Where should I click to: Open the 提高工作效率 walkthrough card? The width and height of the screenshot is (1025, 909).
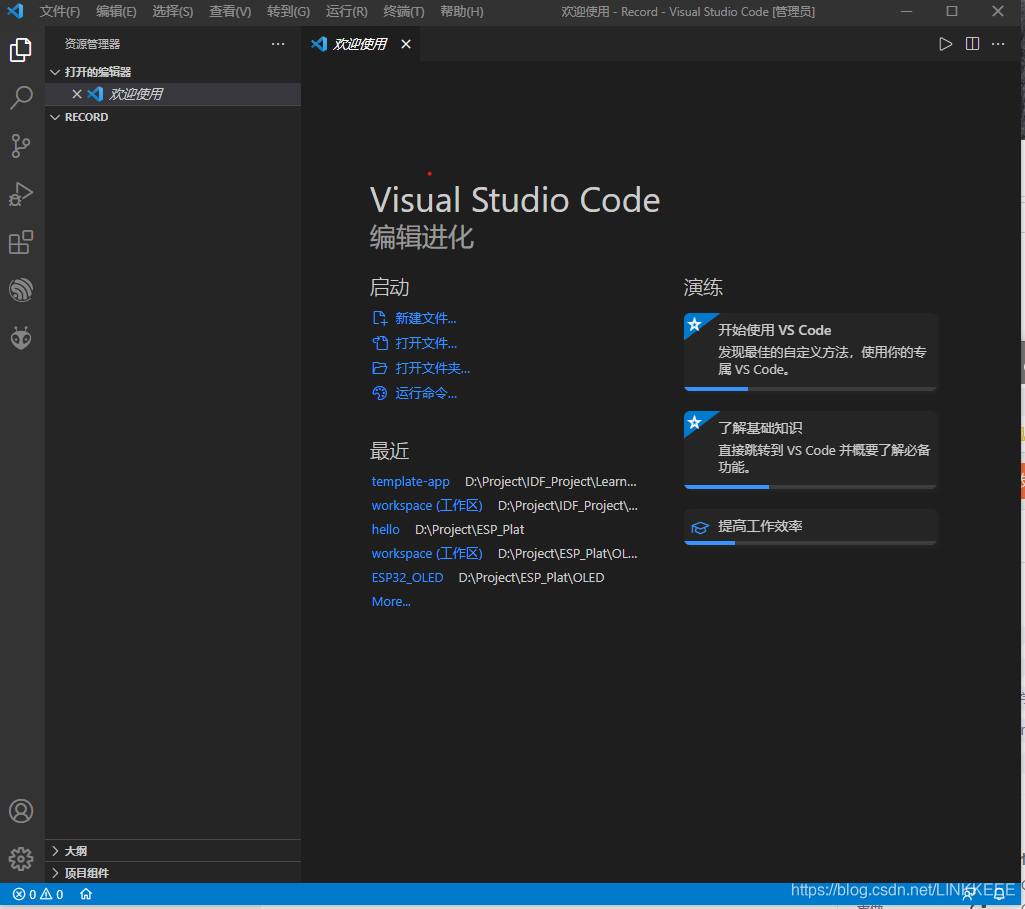point(811,527)
